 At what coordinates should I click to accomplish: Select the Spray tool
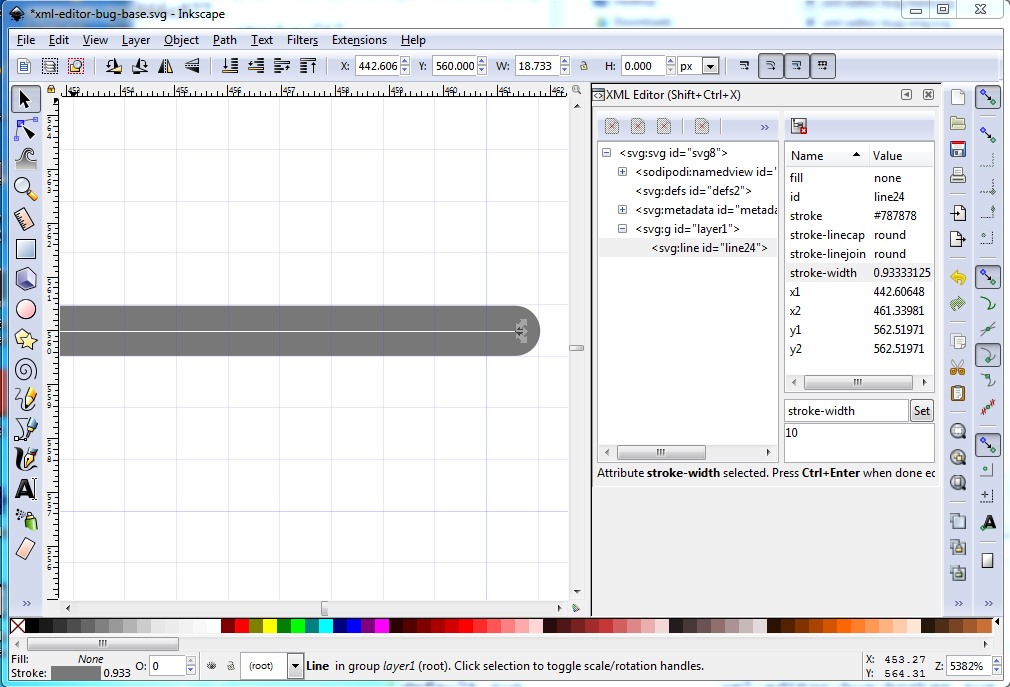25,519
